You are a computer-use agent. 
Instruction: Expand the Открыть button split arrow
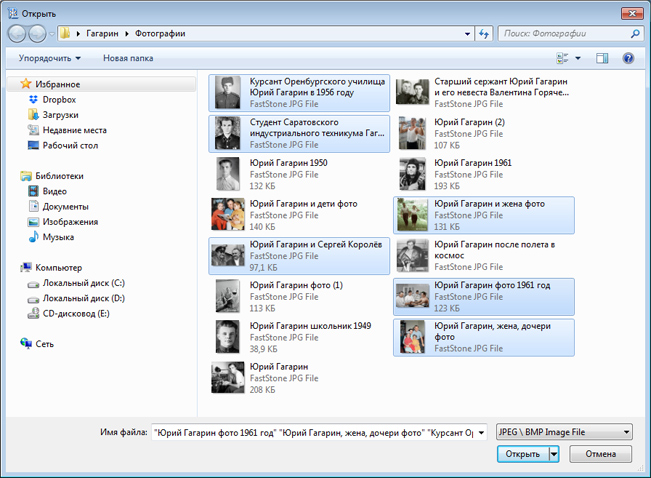554,454
